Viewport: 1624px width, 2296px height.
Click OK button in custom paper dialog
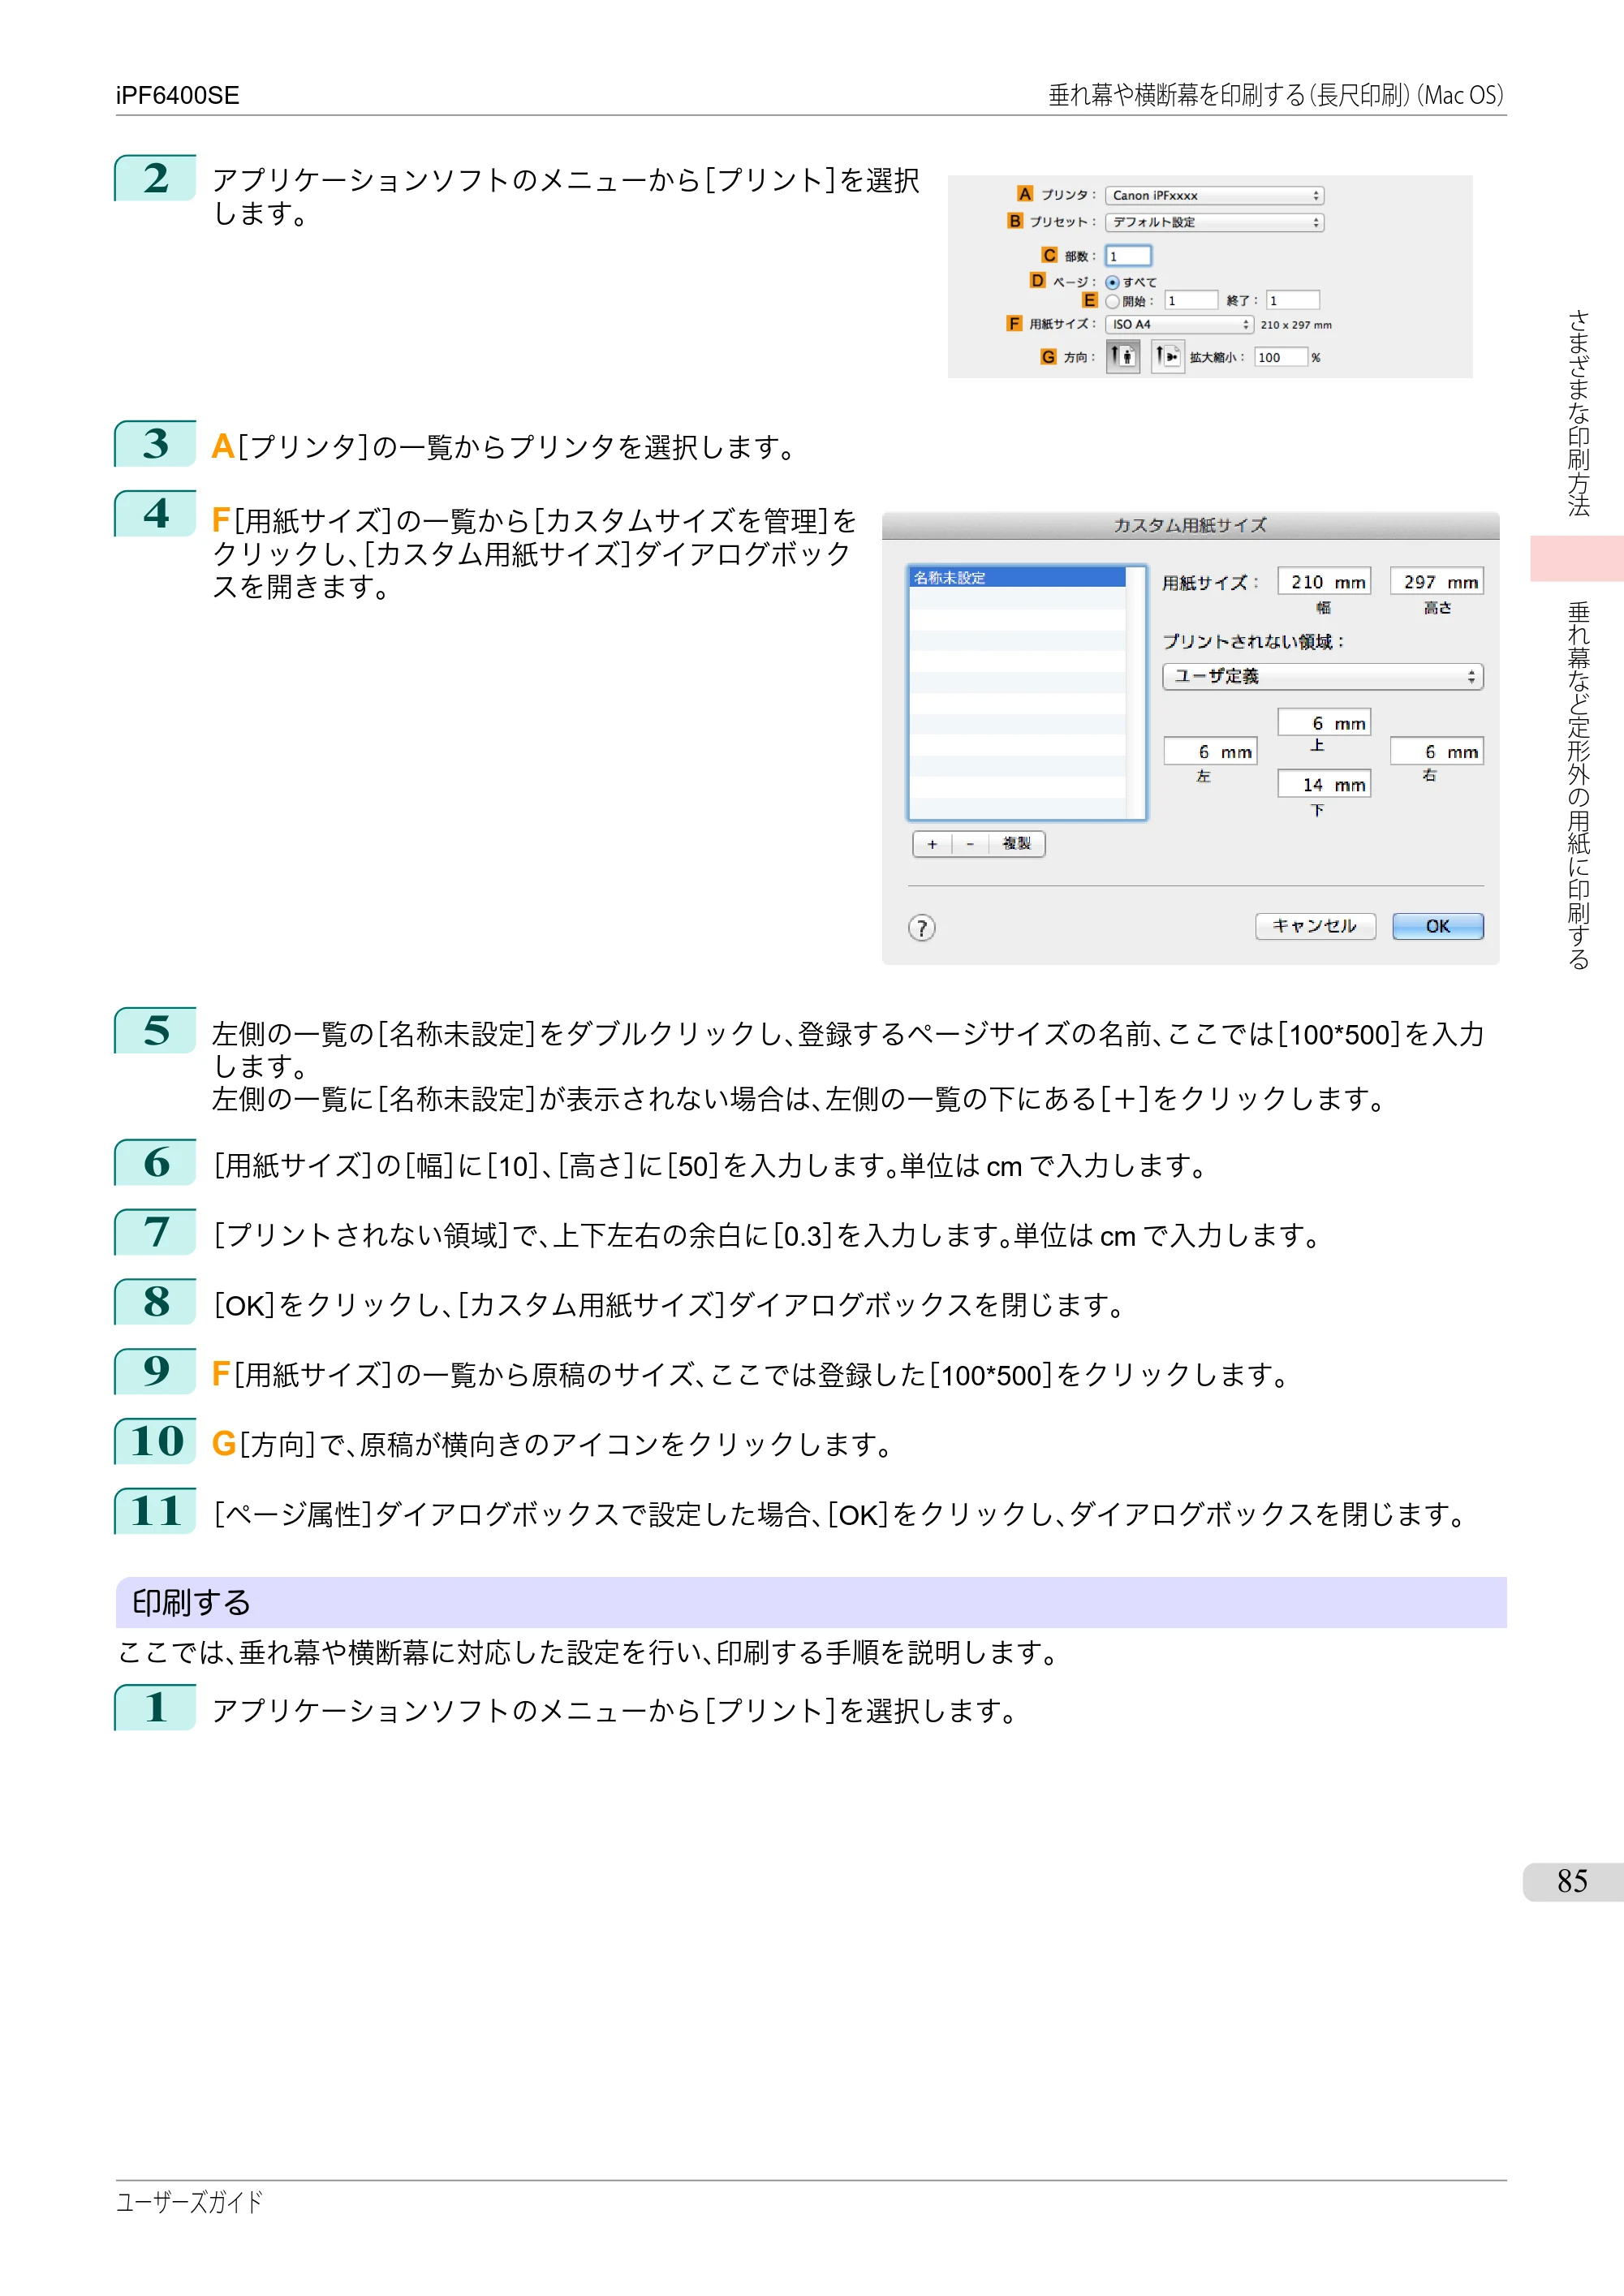(1437, 926)
